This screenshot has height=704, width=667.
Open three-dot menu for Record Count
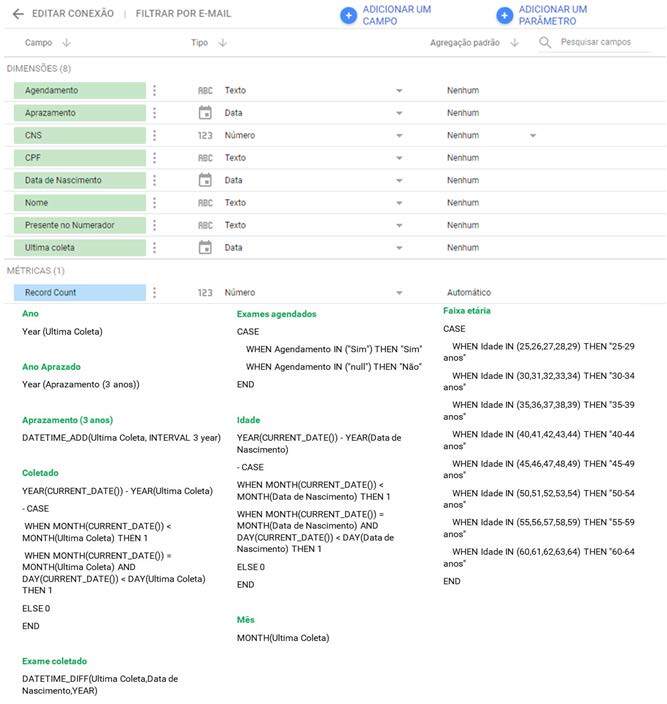[154, 293]
